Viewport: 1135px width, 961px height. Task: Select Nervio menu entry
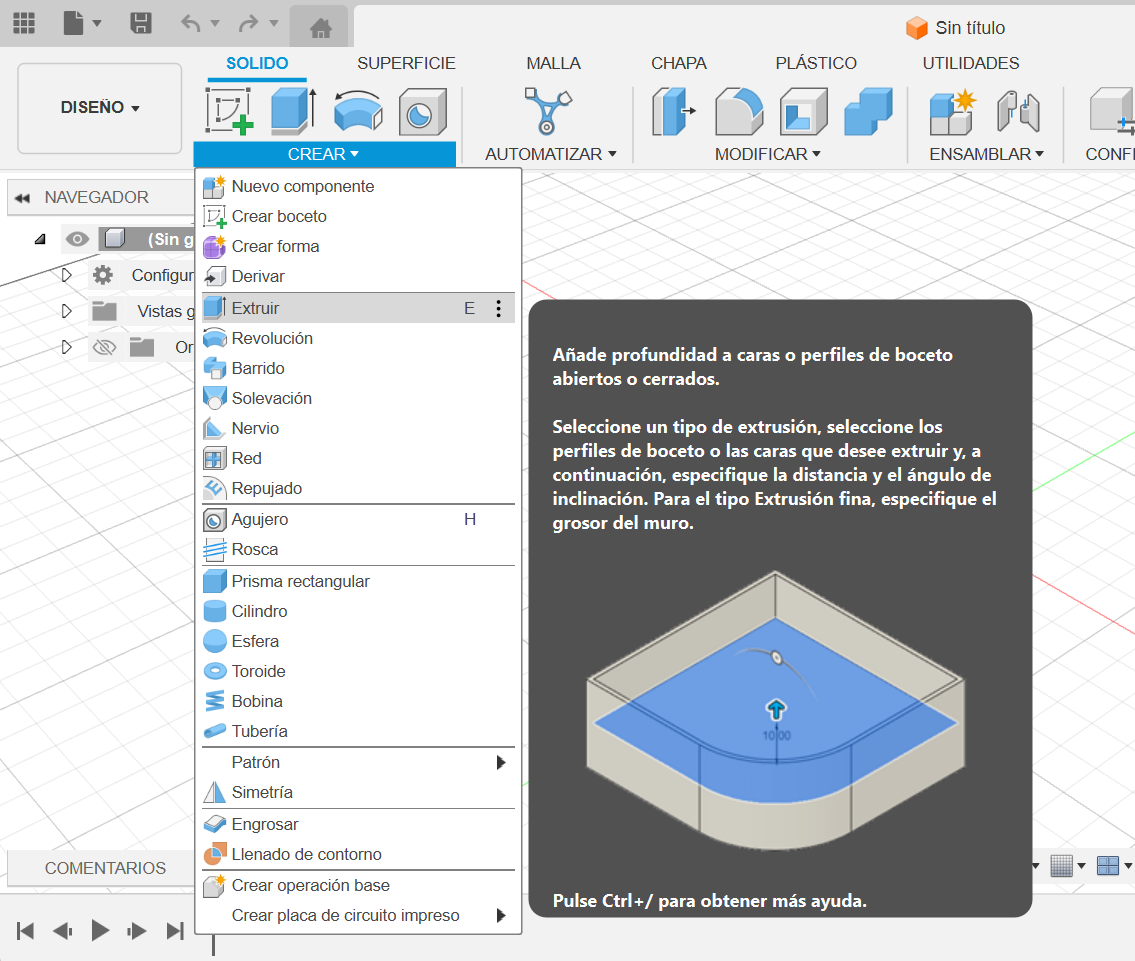tap(358, 428)
